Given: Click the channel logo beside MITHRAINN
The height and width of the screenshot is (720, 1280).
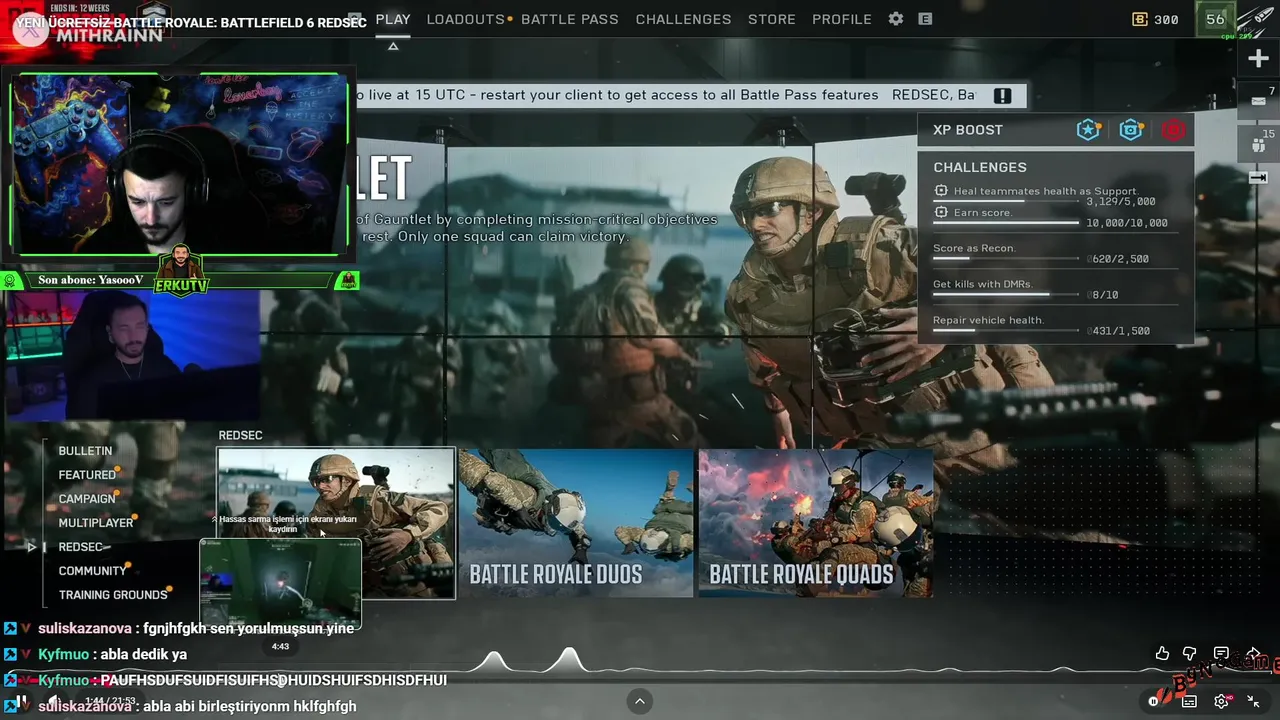Looking at the screenshot, I should tap(30, 30).
